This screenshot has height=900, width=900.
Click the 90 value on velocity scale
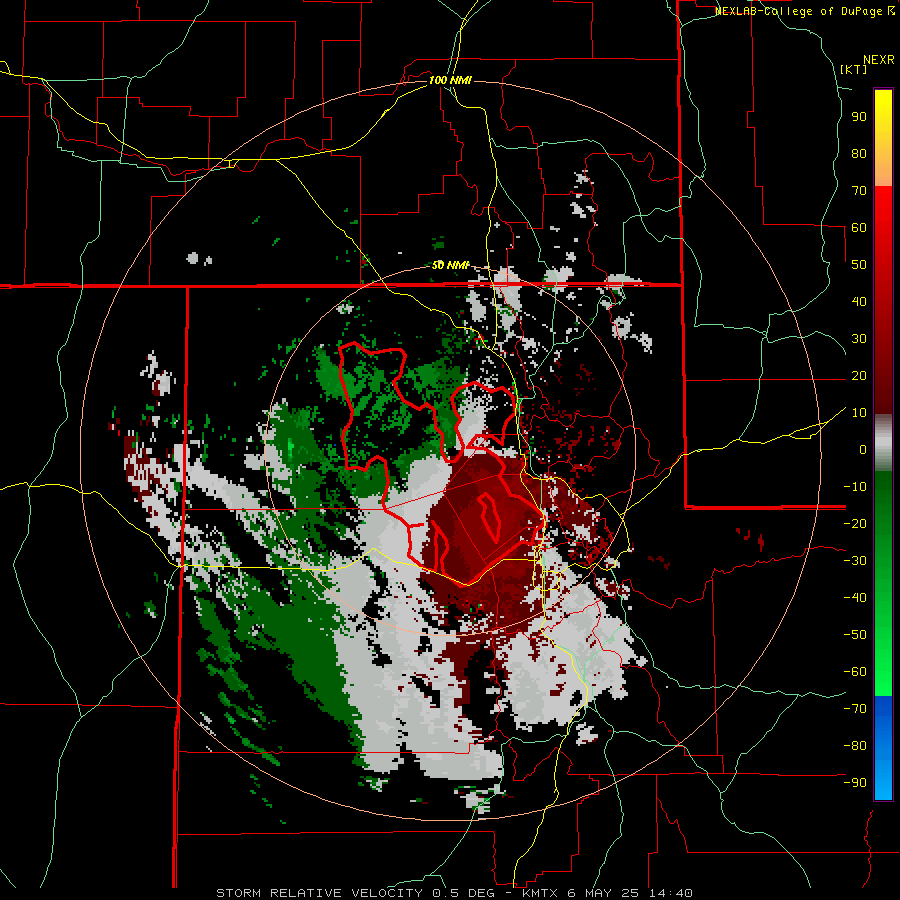point(859,117)
